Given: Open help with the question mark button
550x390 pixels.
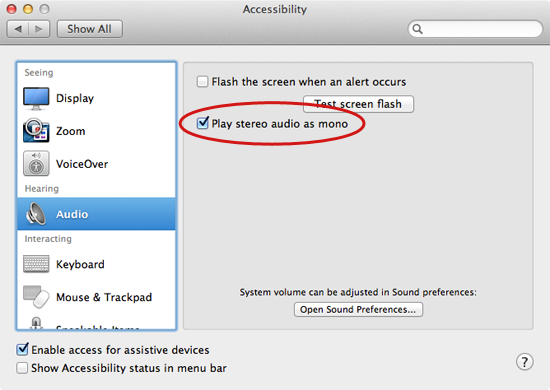Looking at the screenshot, I should click(x=525, y=362).
